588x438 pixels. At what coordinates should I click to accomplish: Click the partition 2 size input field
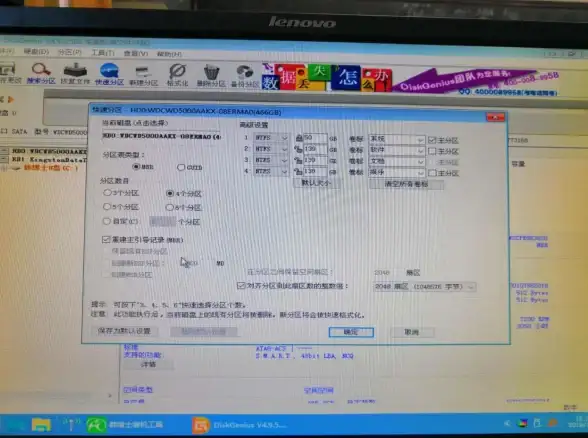click(x=315, y=149)
